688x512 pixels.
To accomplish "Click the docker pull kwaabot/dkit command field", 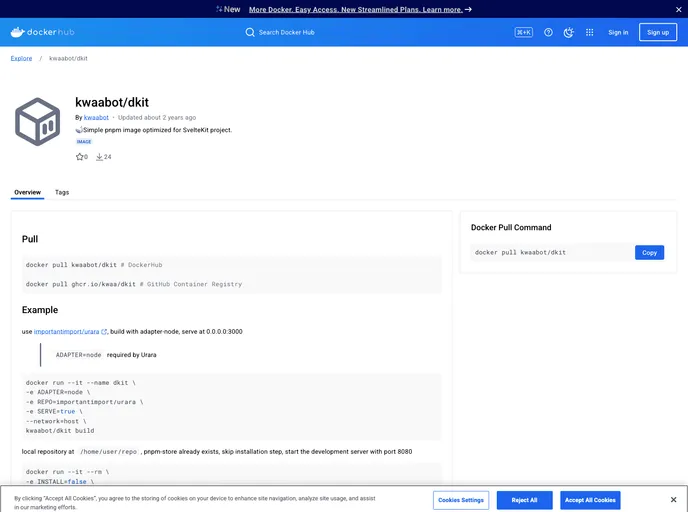I will 552,253.
